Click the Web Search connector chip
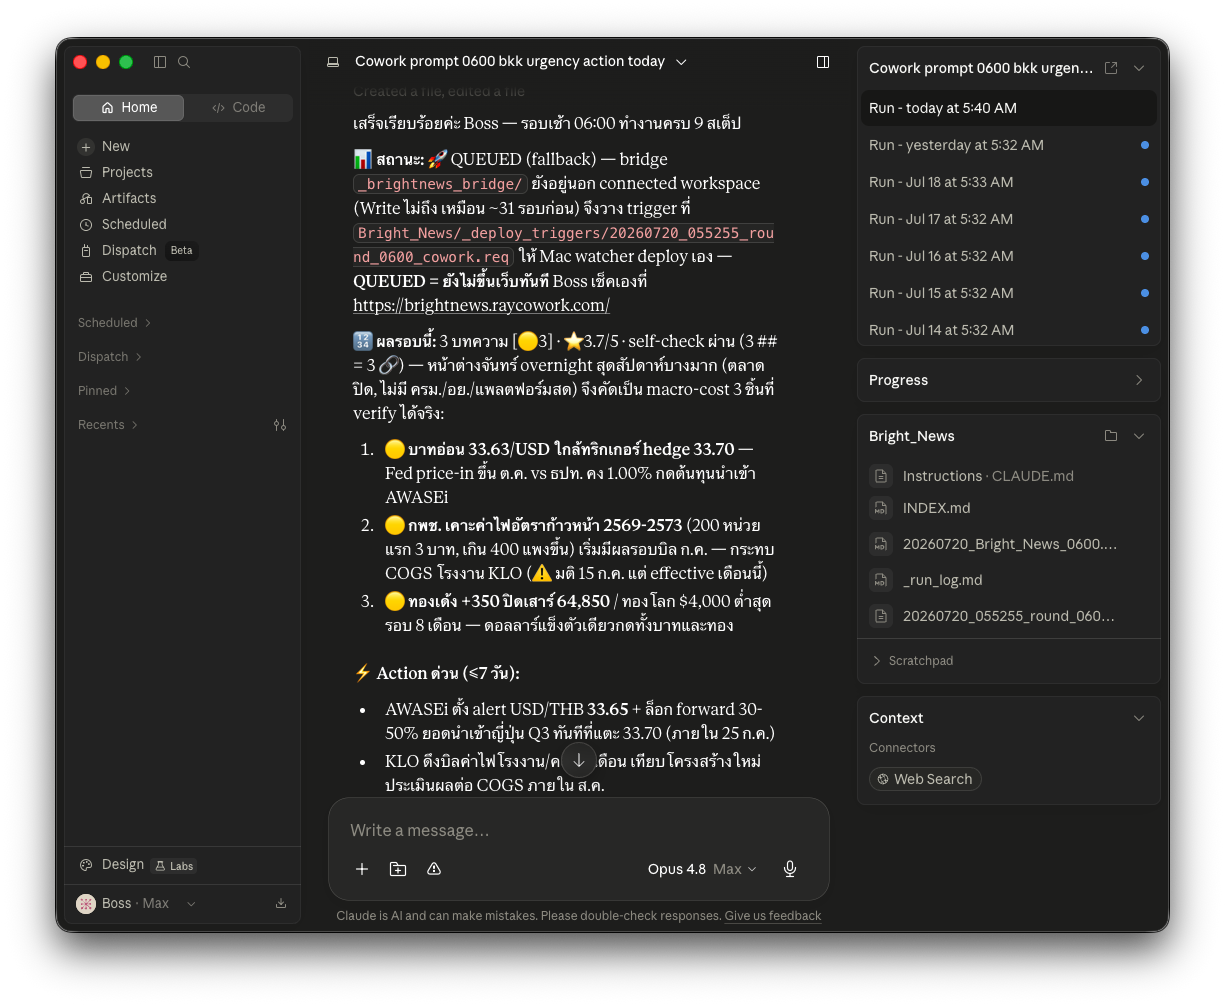The image size is (1225, 1006). 925,779
